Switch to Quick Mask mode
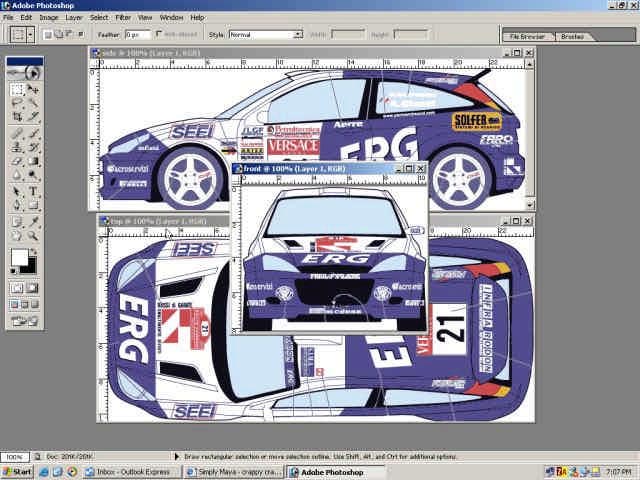Screen dimensions: 640x480 coord(34,288)
